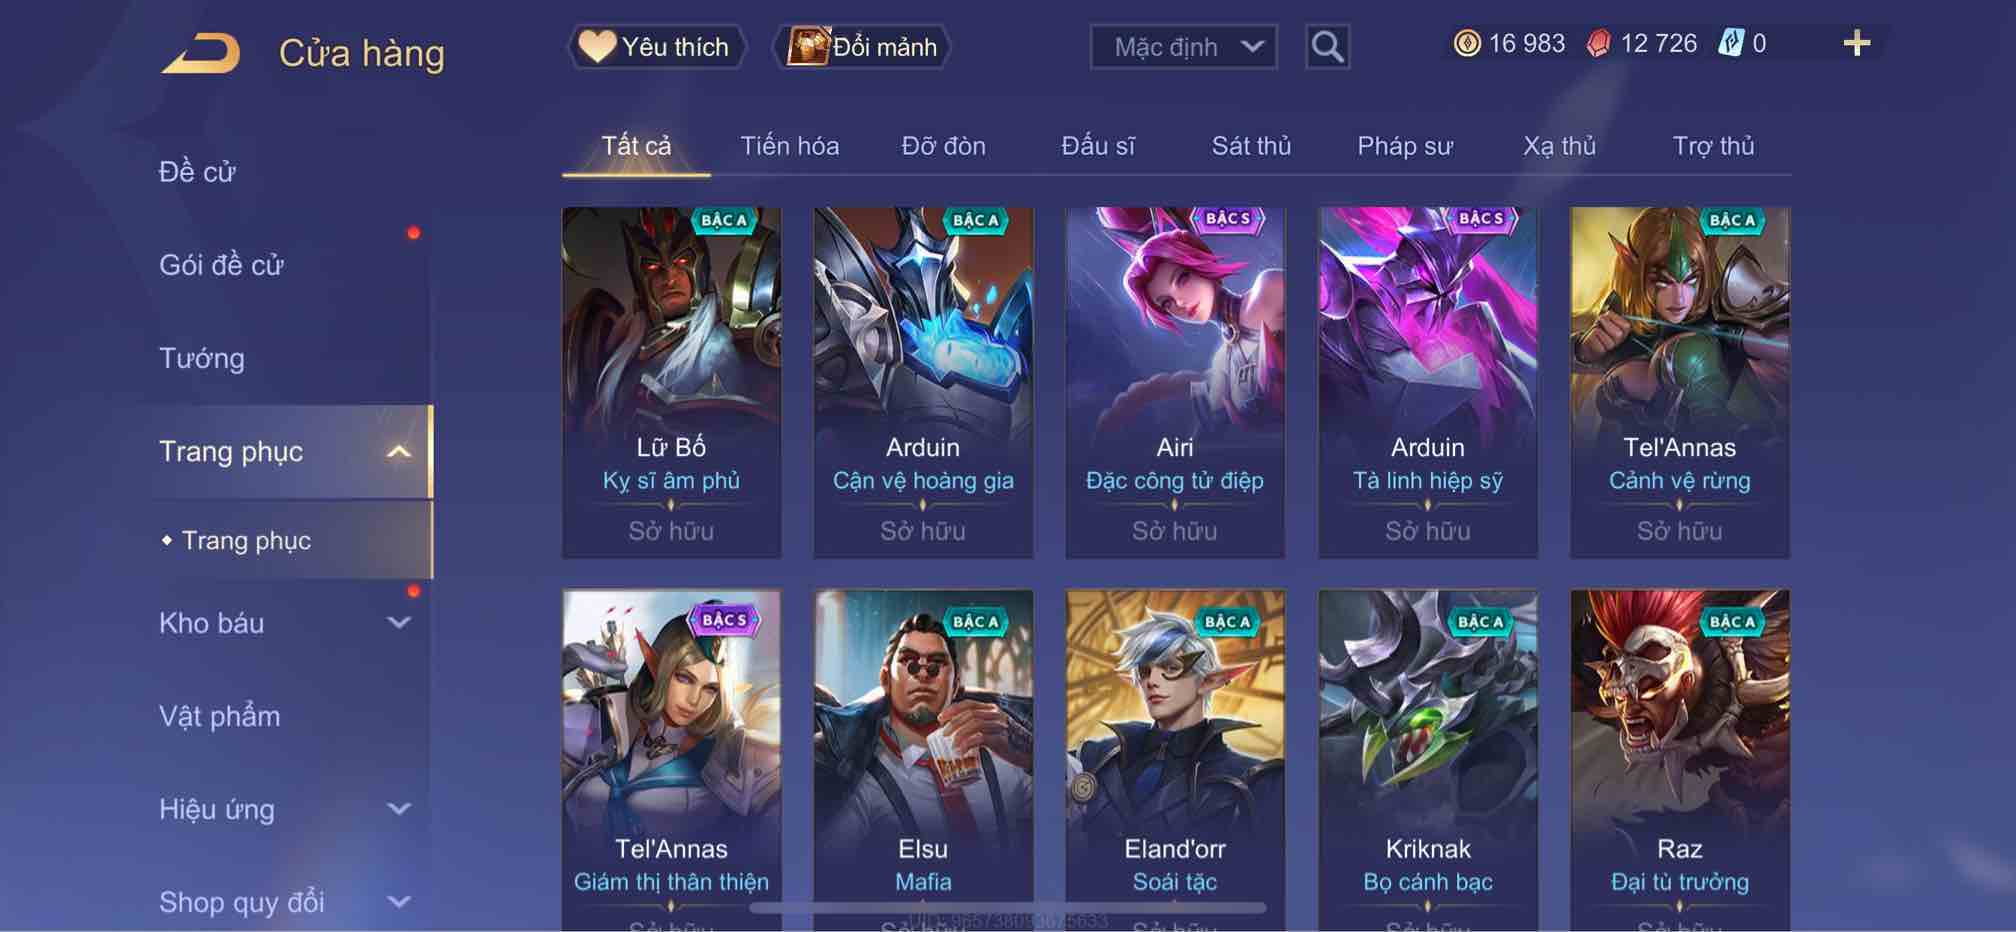Tap the gold coin balance icon
The height and width of the screenshot is (932, 2016).
[1467, 43]
